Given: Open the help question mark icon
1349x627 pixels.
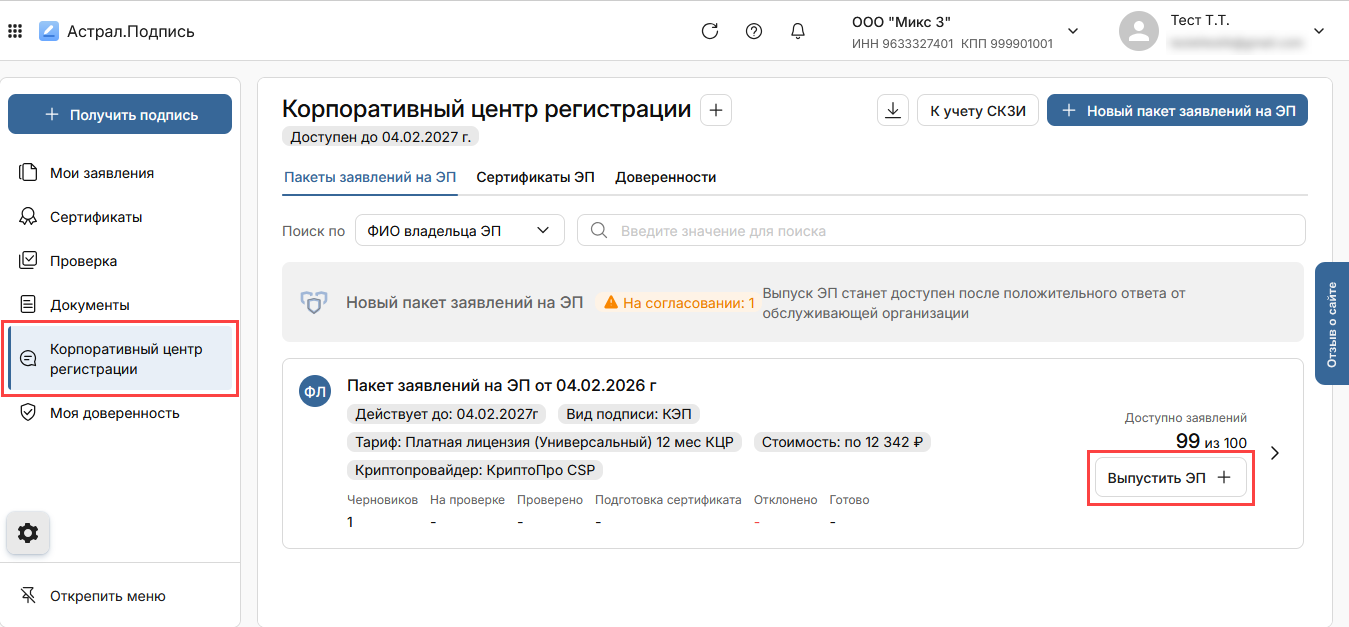Looking at the screenshot, I should click(x=754, y=31).
